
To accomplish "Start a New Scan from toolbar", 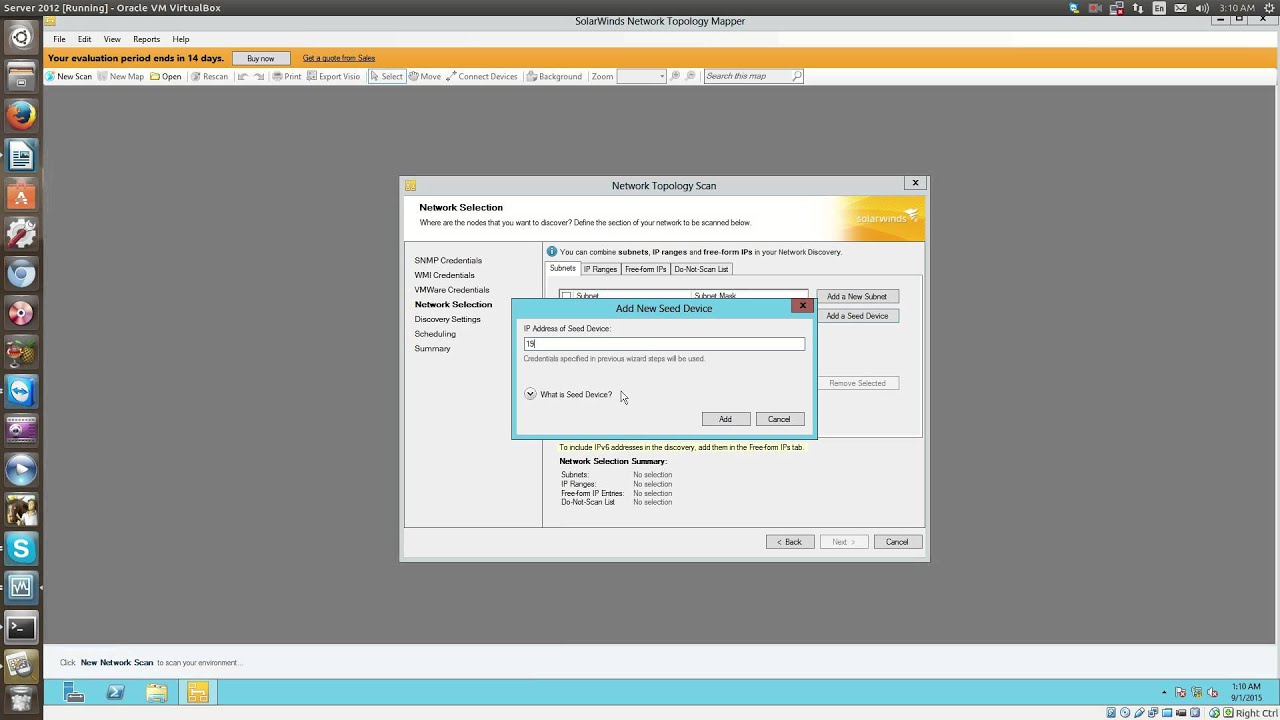I will [69, 76].
